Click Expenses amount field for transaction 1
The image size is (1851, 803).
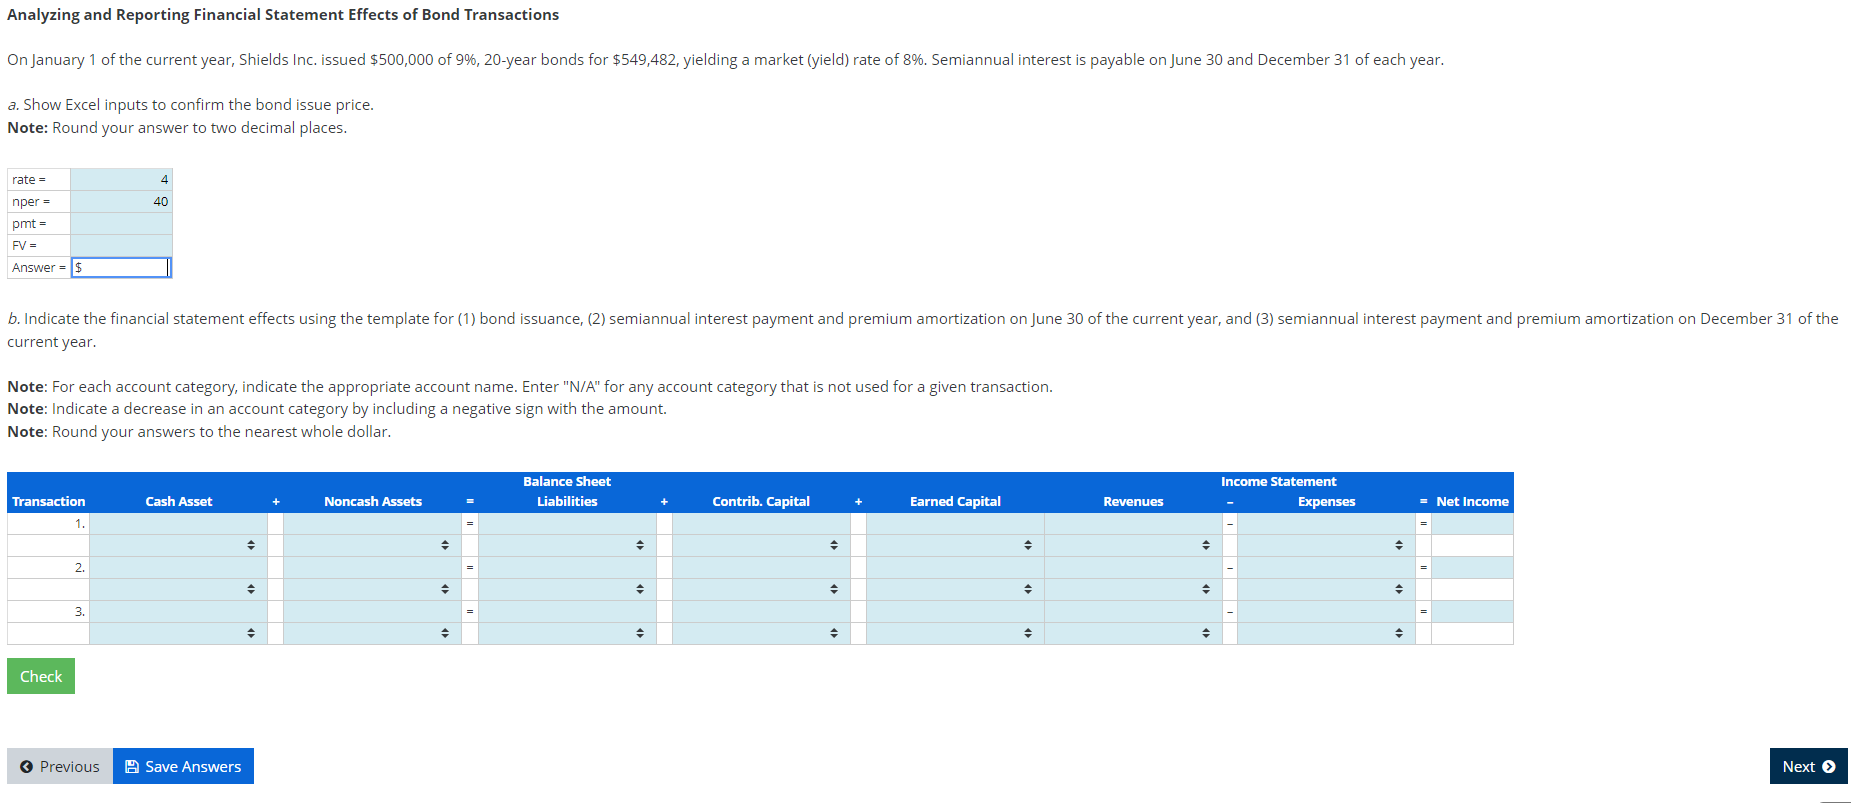click(1326, 523)
